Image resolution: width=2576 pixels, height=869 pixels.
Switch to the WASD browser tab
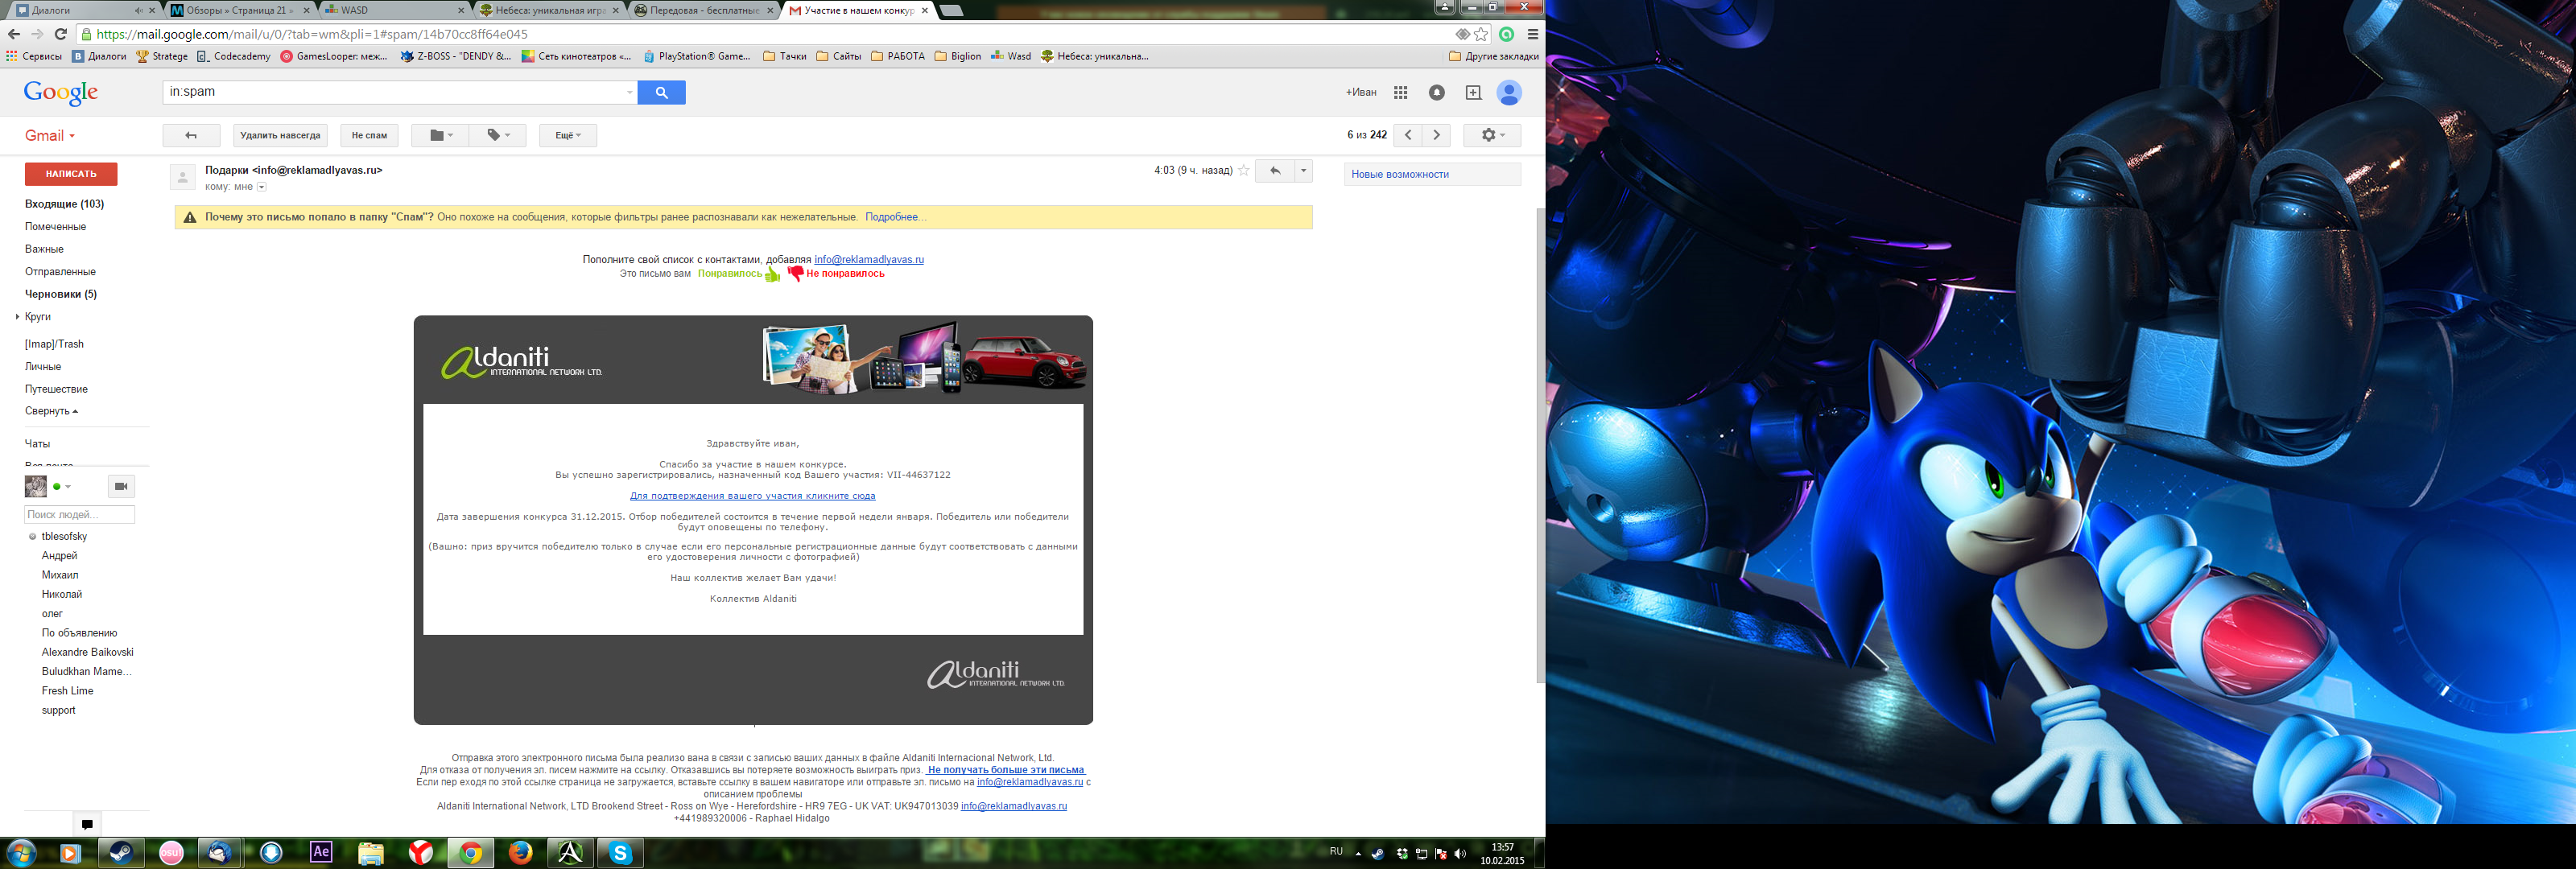click(394, 10)
